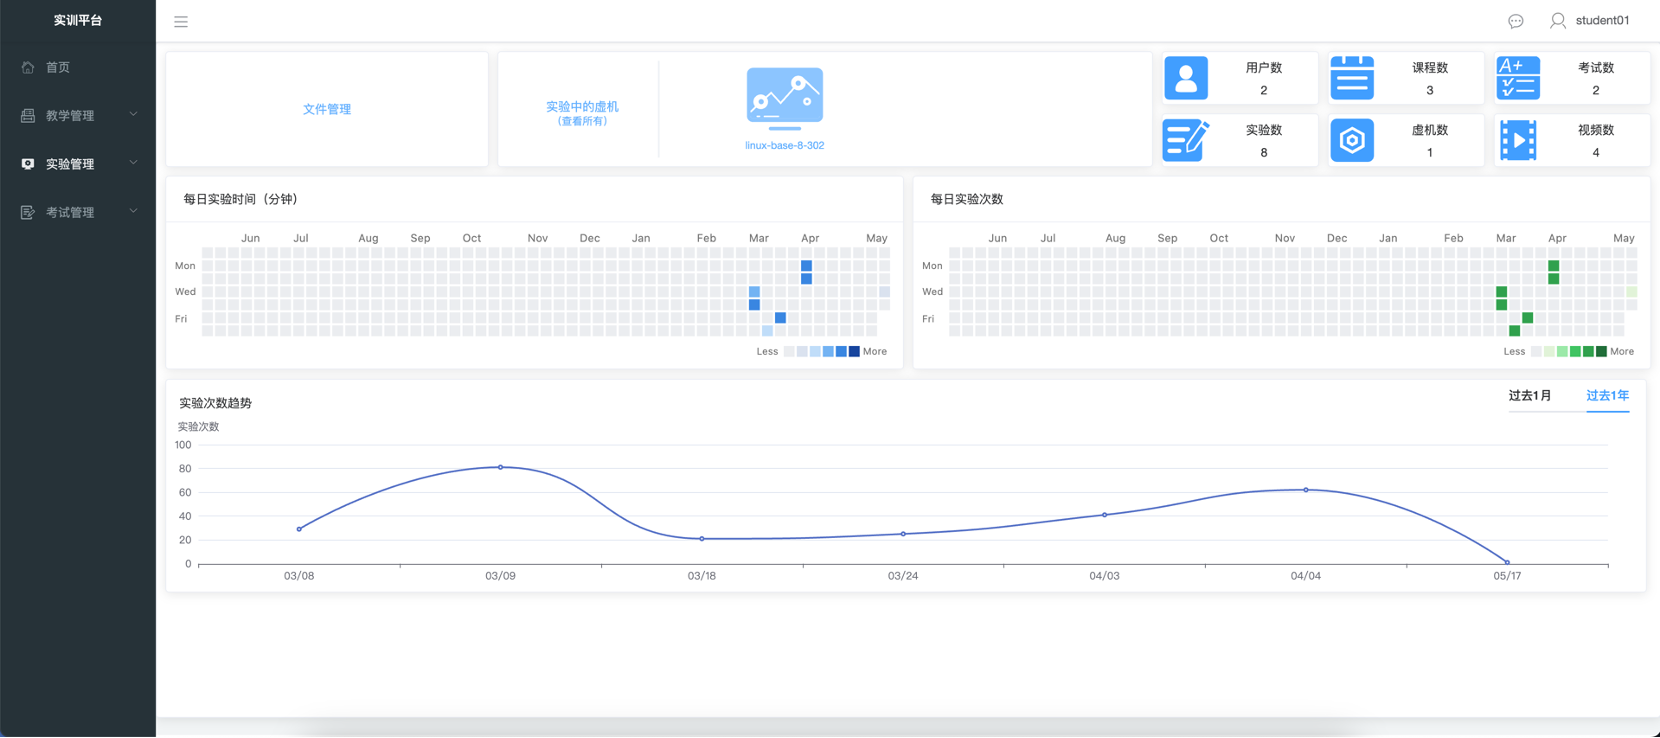Open the 文件管理 link
The height and width of the screenshot is (738, 1660).
[x=327, y=109]
